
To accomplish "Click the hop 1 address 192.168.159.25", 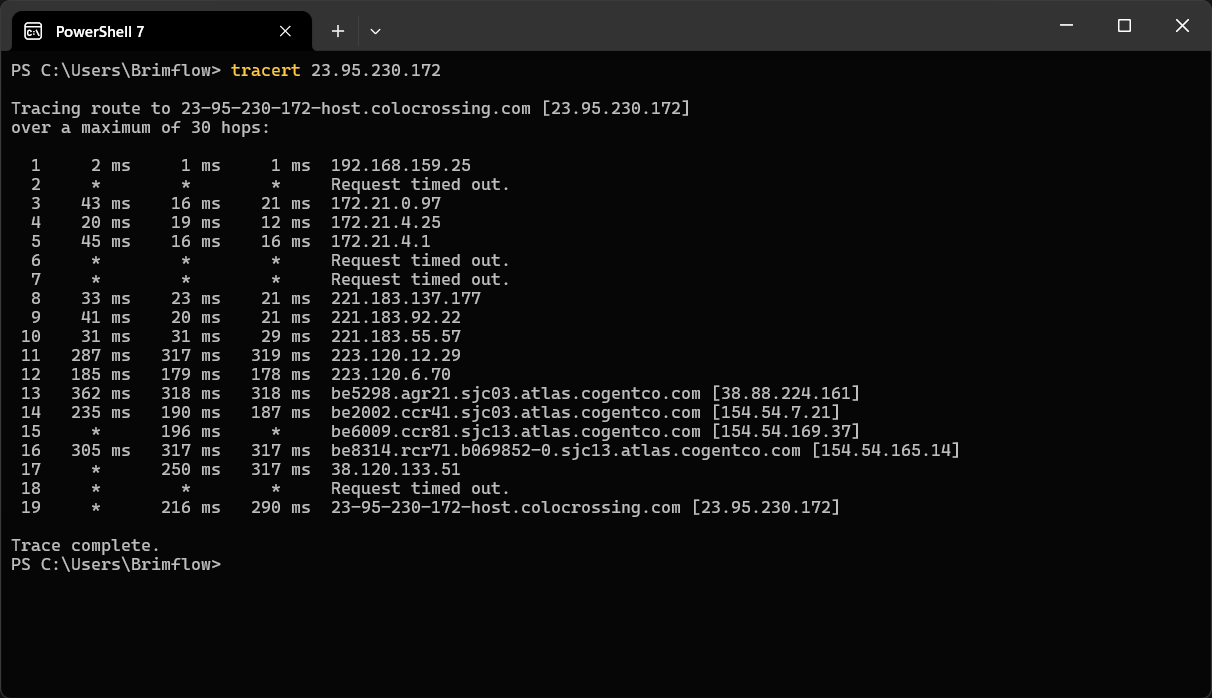I will [400, 166].
